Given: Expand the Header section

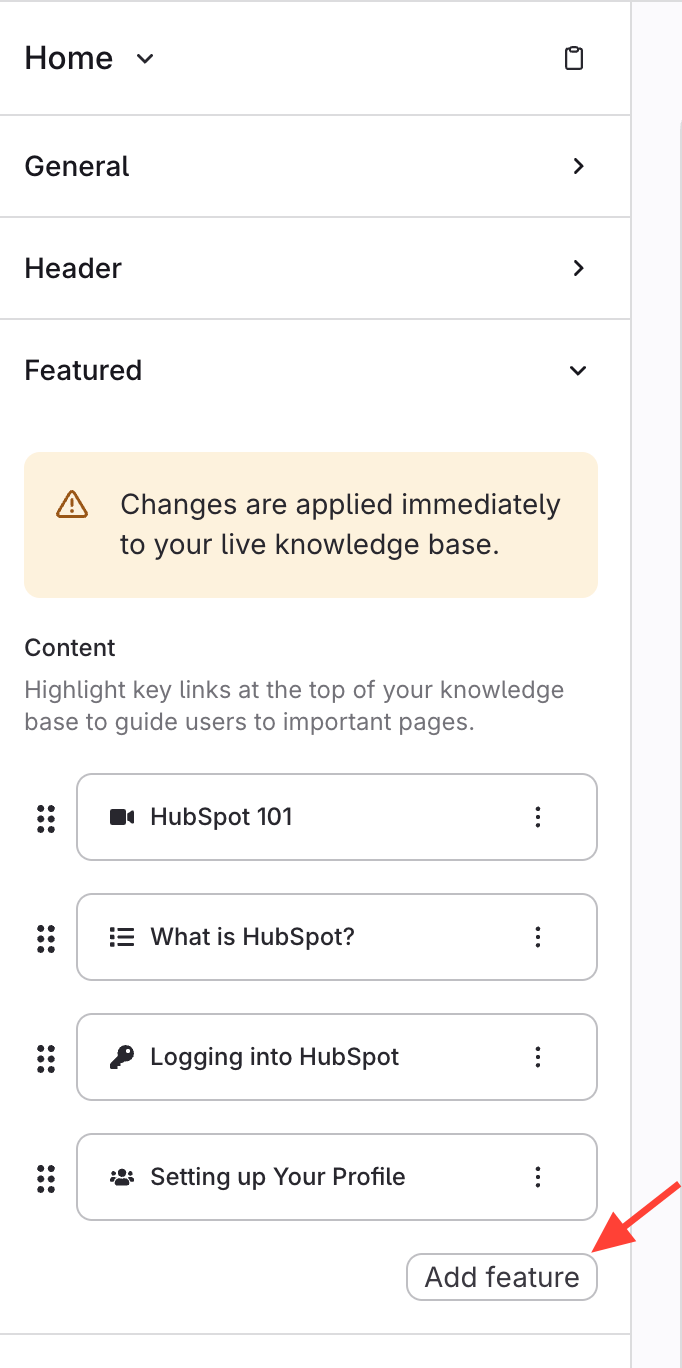Looking at the screenshot, I should (x=577, y=268).
